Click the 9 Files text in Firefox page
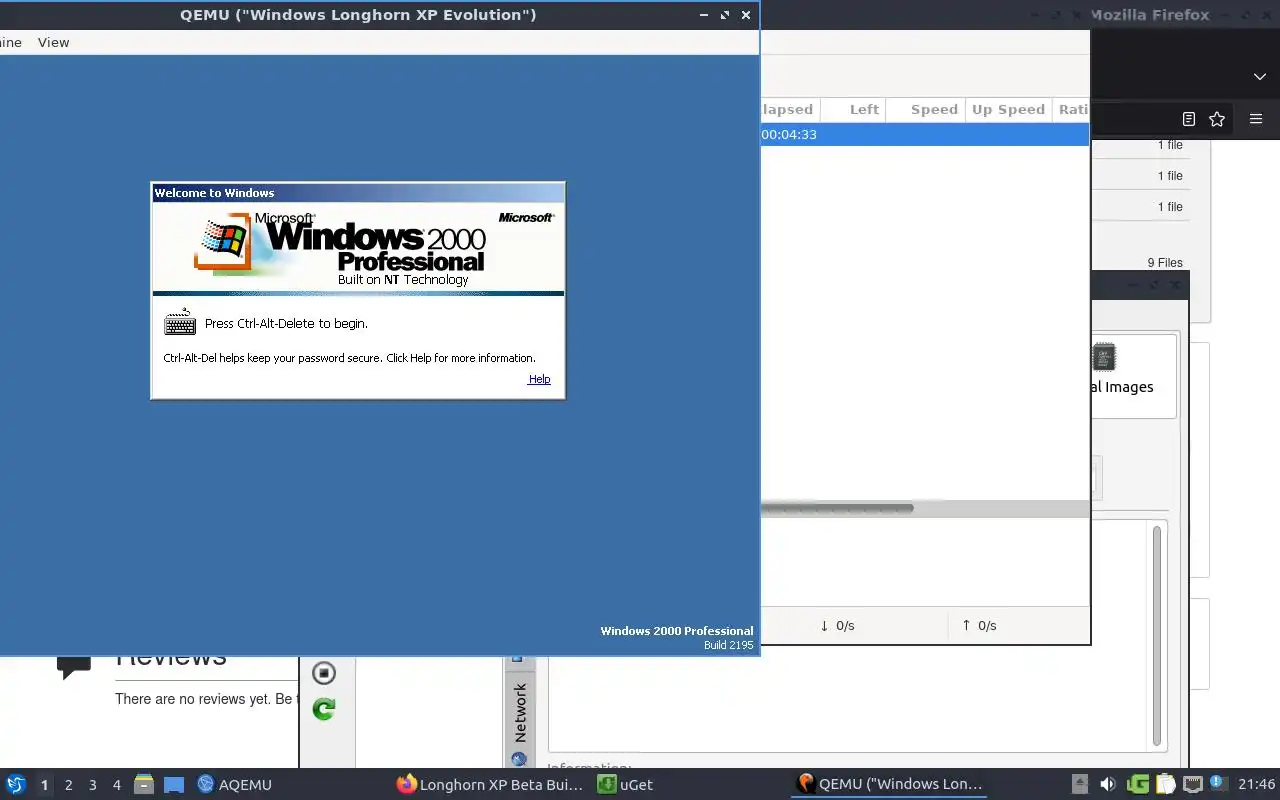Viewport: 1280px width, 800px height. [x=1164, y=262]
